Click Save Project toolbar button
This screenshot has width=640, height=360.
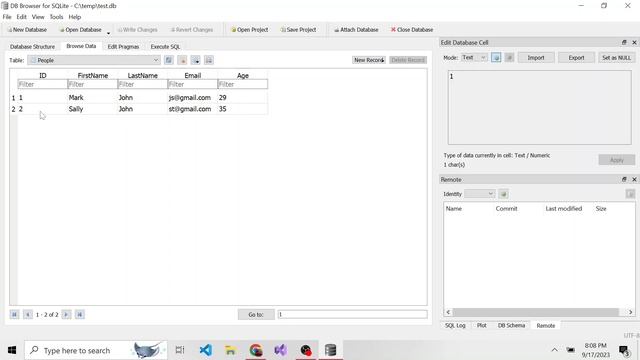tap(298, 30)
